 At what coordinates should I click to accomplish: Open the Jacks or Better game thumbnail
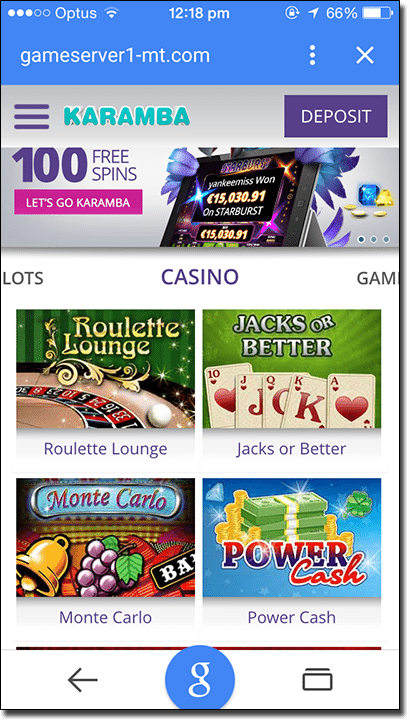(x=292, y=369)
